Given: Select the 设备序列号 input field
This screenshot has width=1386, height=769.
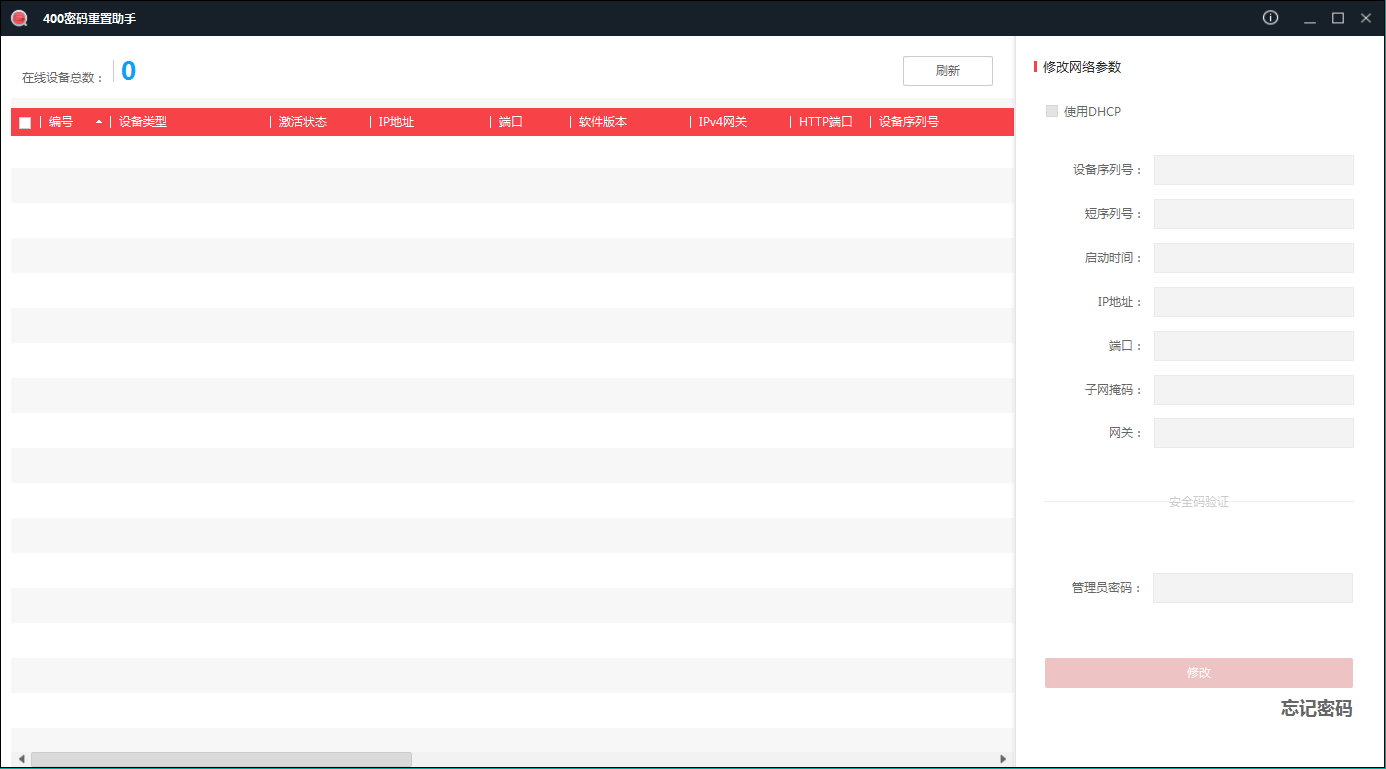Looking at the screenshot, I should coord(1253,170).
